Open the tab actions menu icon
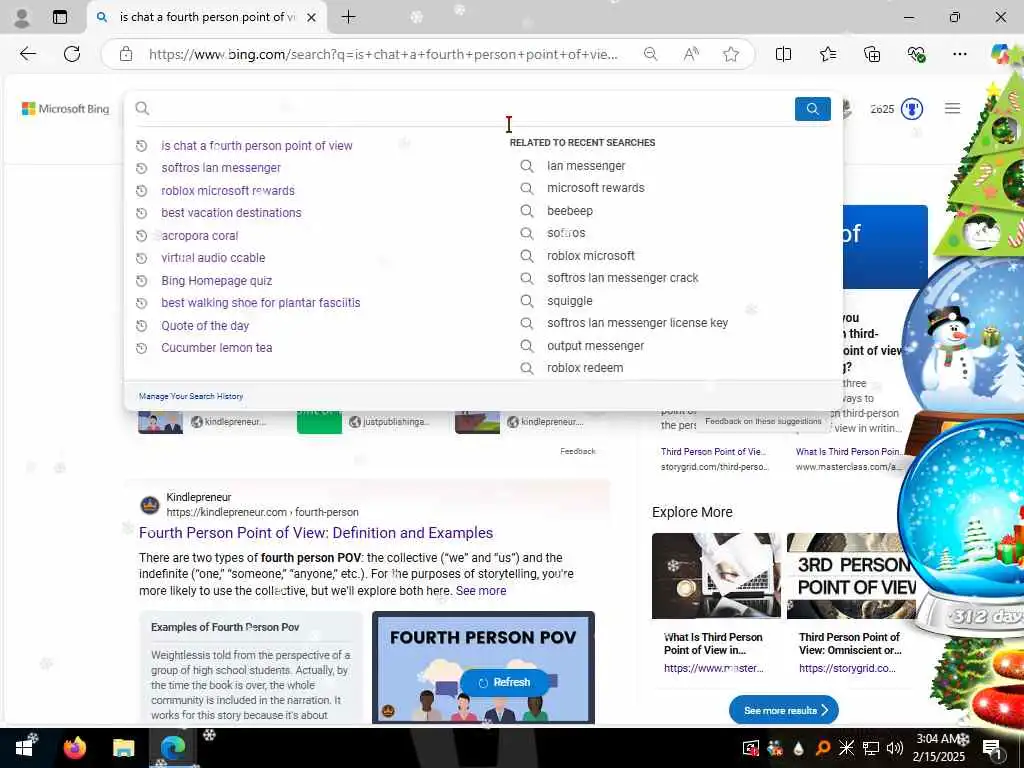 click(x=60, y=17)
